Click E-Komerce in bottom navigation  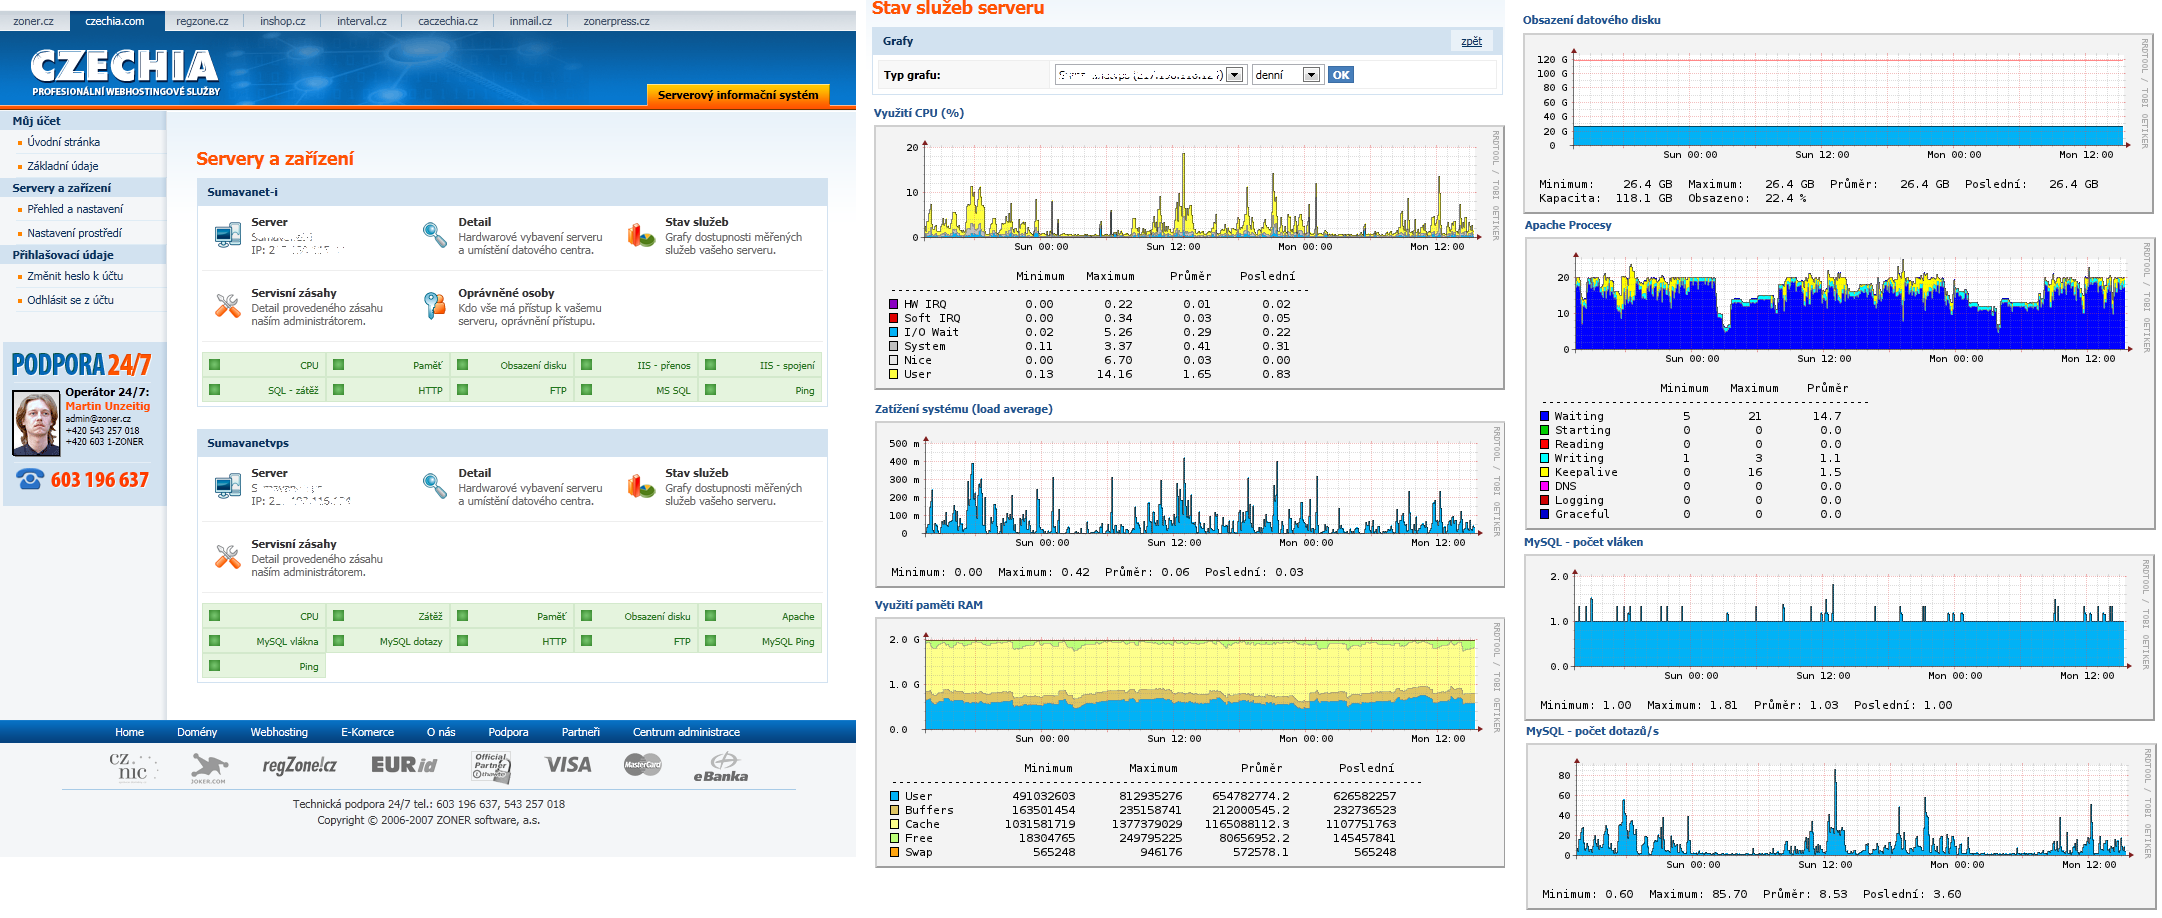(x=367, y=732)
